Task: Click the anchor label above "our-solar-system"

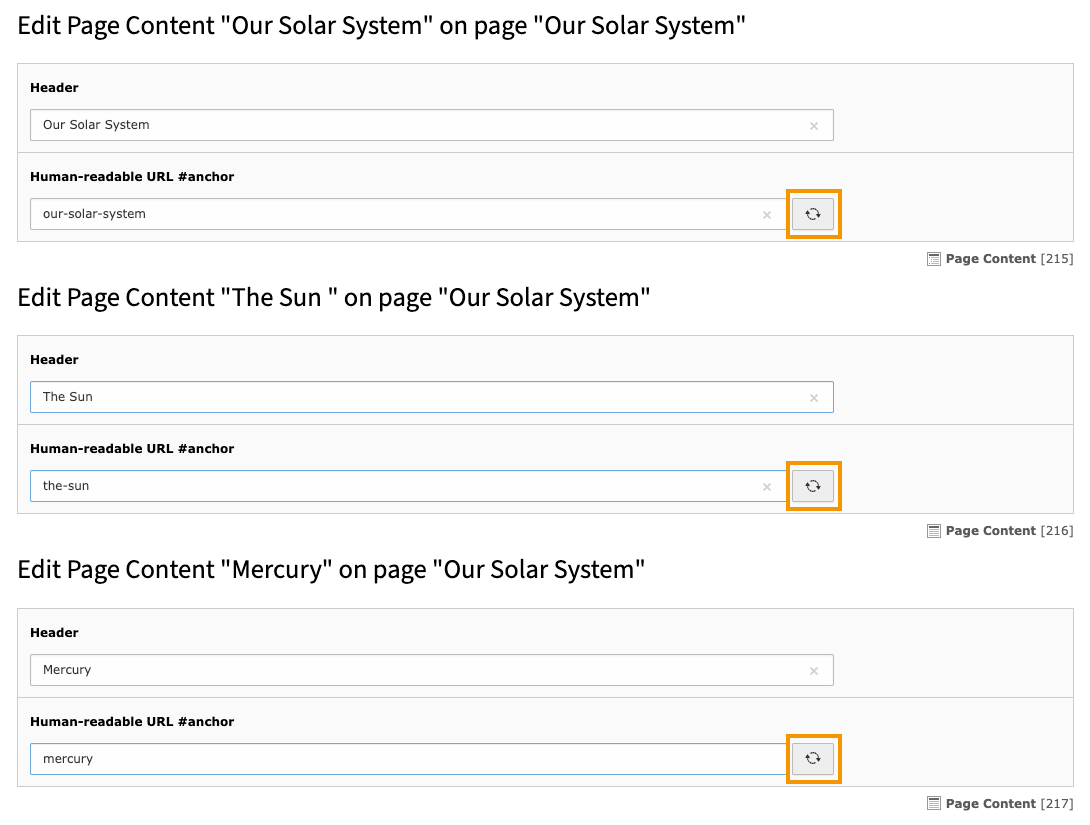Action: [x=132, y=177]
